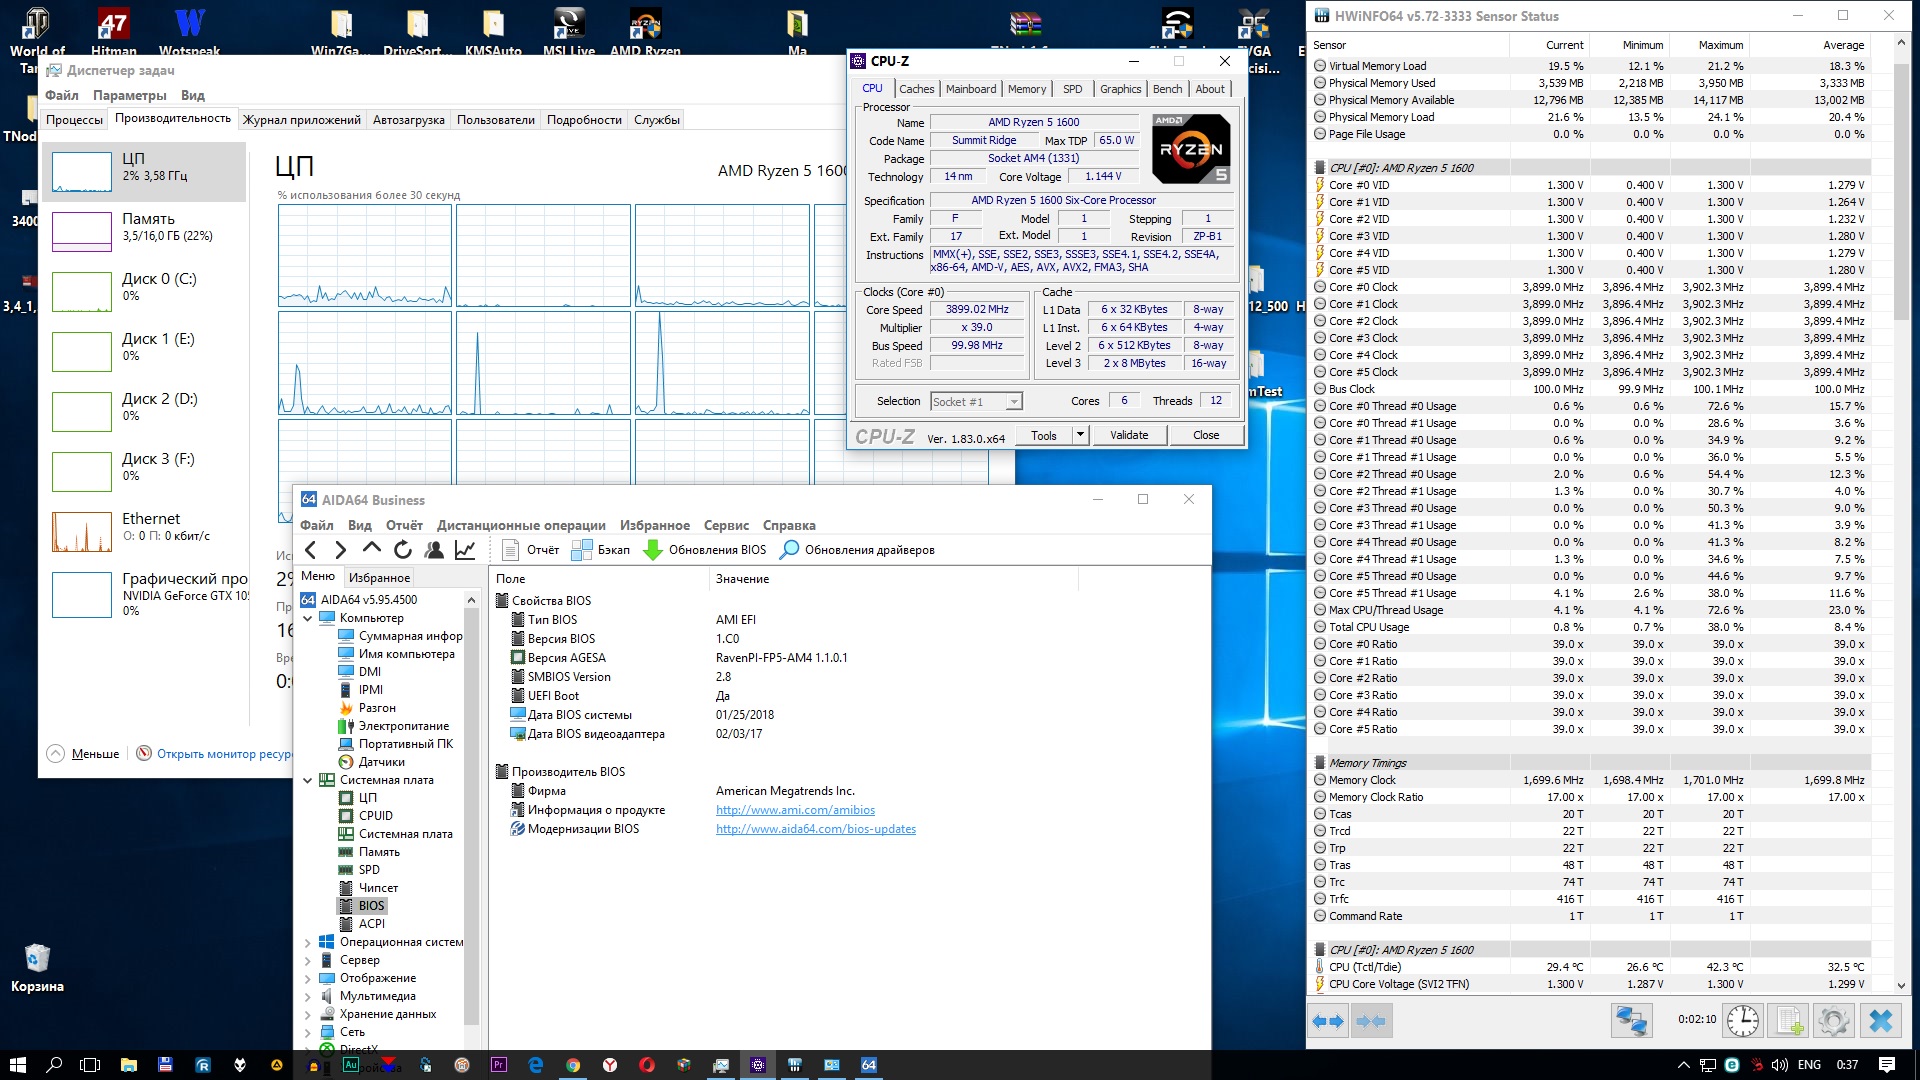This screenshot has height=1080, width=1920.
Task: Open HWiNFO settings gear icon
Action: click(x=1833, y=1020)
